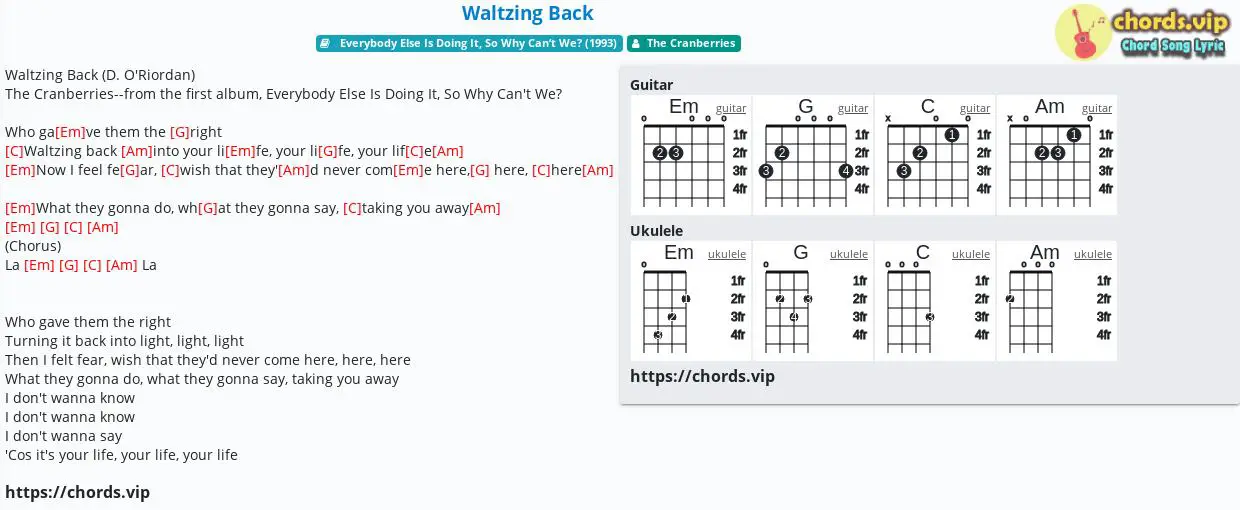The image size is (1240, 510).
Task: Open the Everybody Else Is Doing It album tag
Action: point(469,43)
